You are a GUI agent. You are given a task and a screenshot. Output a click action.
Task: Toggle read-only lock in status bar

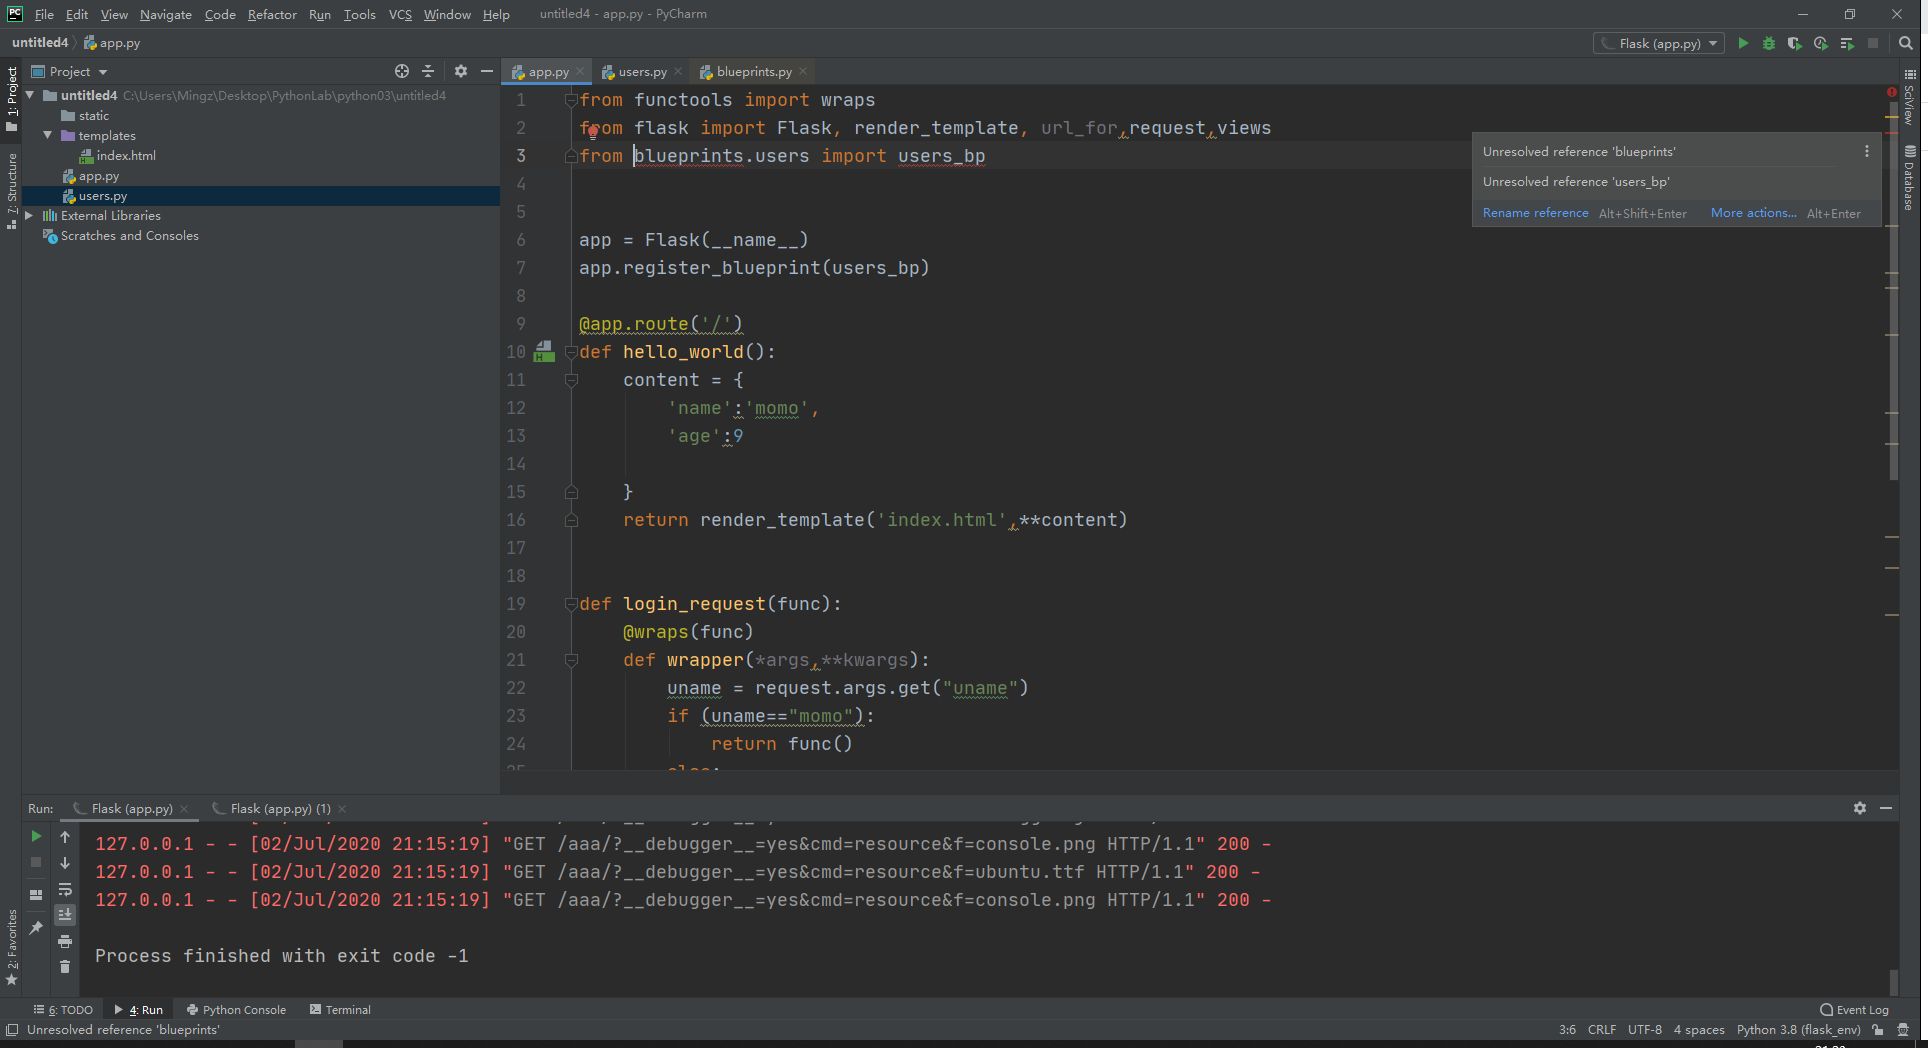coord(1878,1030)
